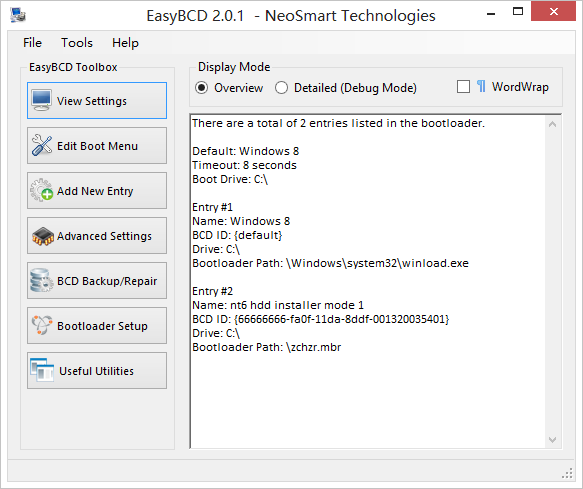Click the 'Entry #1' heading text
Image resolution: width=583 pixels, height=489 pixels.
pos(212,207)
